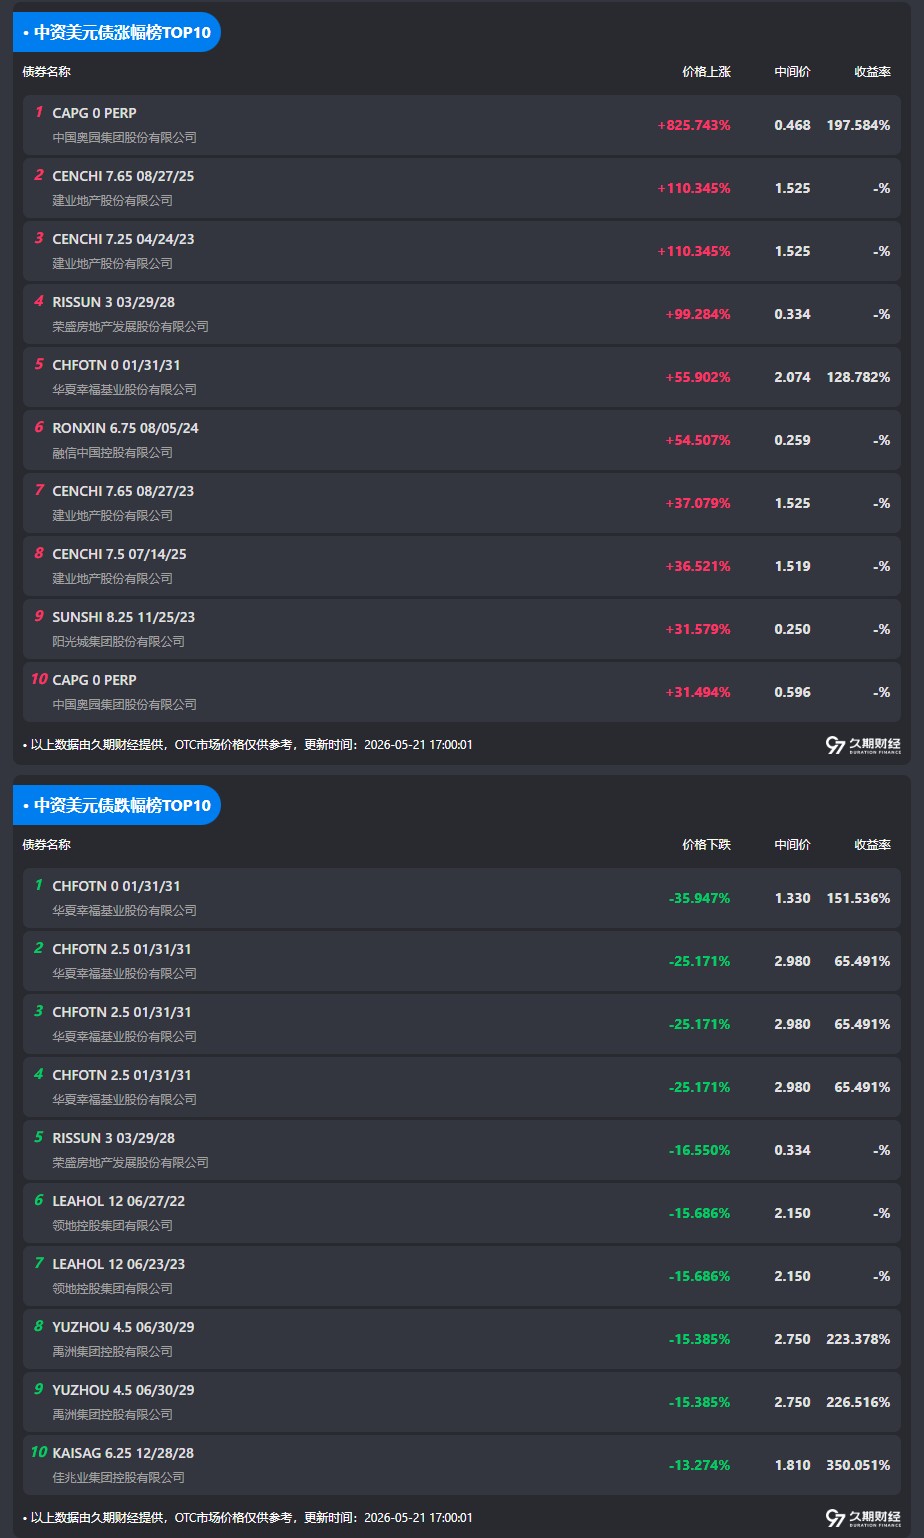Select bond SUNSHI 8.25 11/25/23
924x1538 pixels.
tap(123, 617)
